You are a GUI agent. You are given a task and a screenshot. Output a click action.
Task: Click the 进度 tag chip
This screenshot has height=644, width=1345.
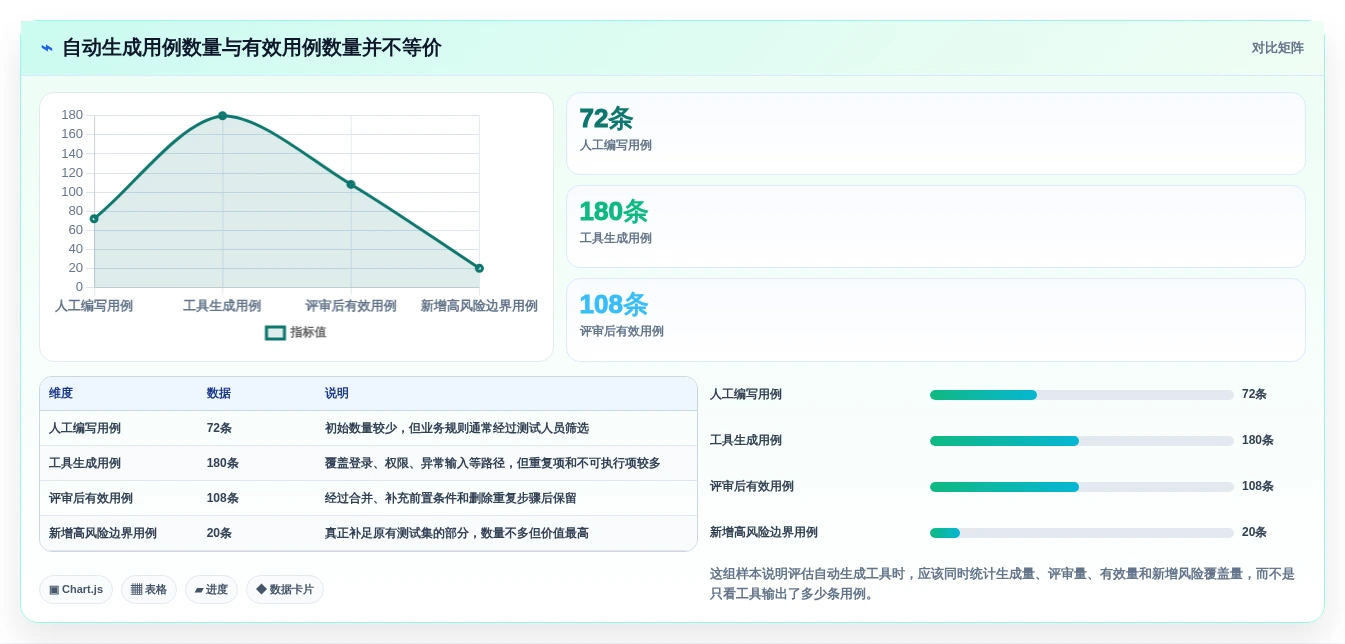click(211, 589)
